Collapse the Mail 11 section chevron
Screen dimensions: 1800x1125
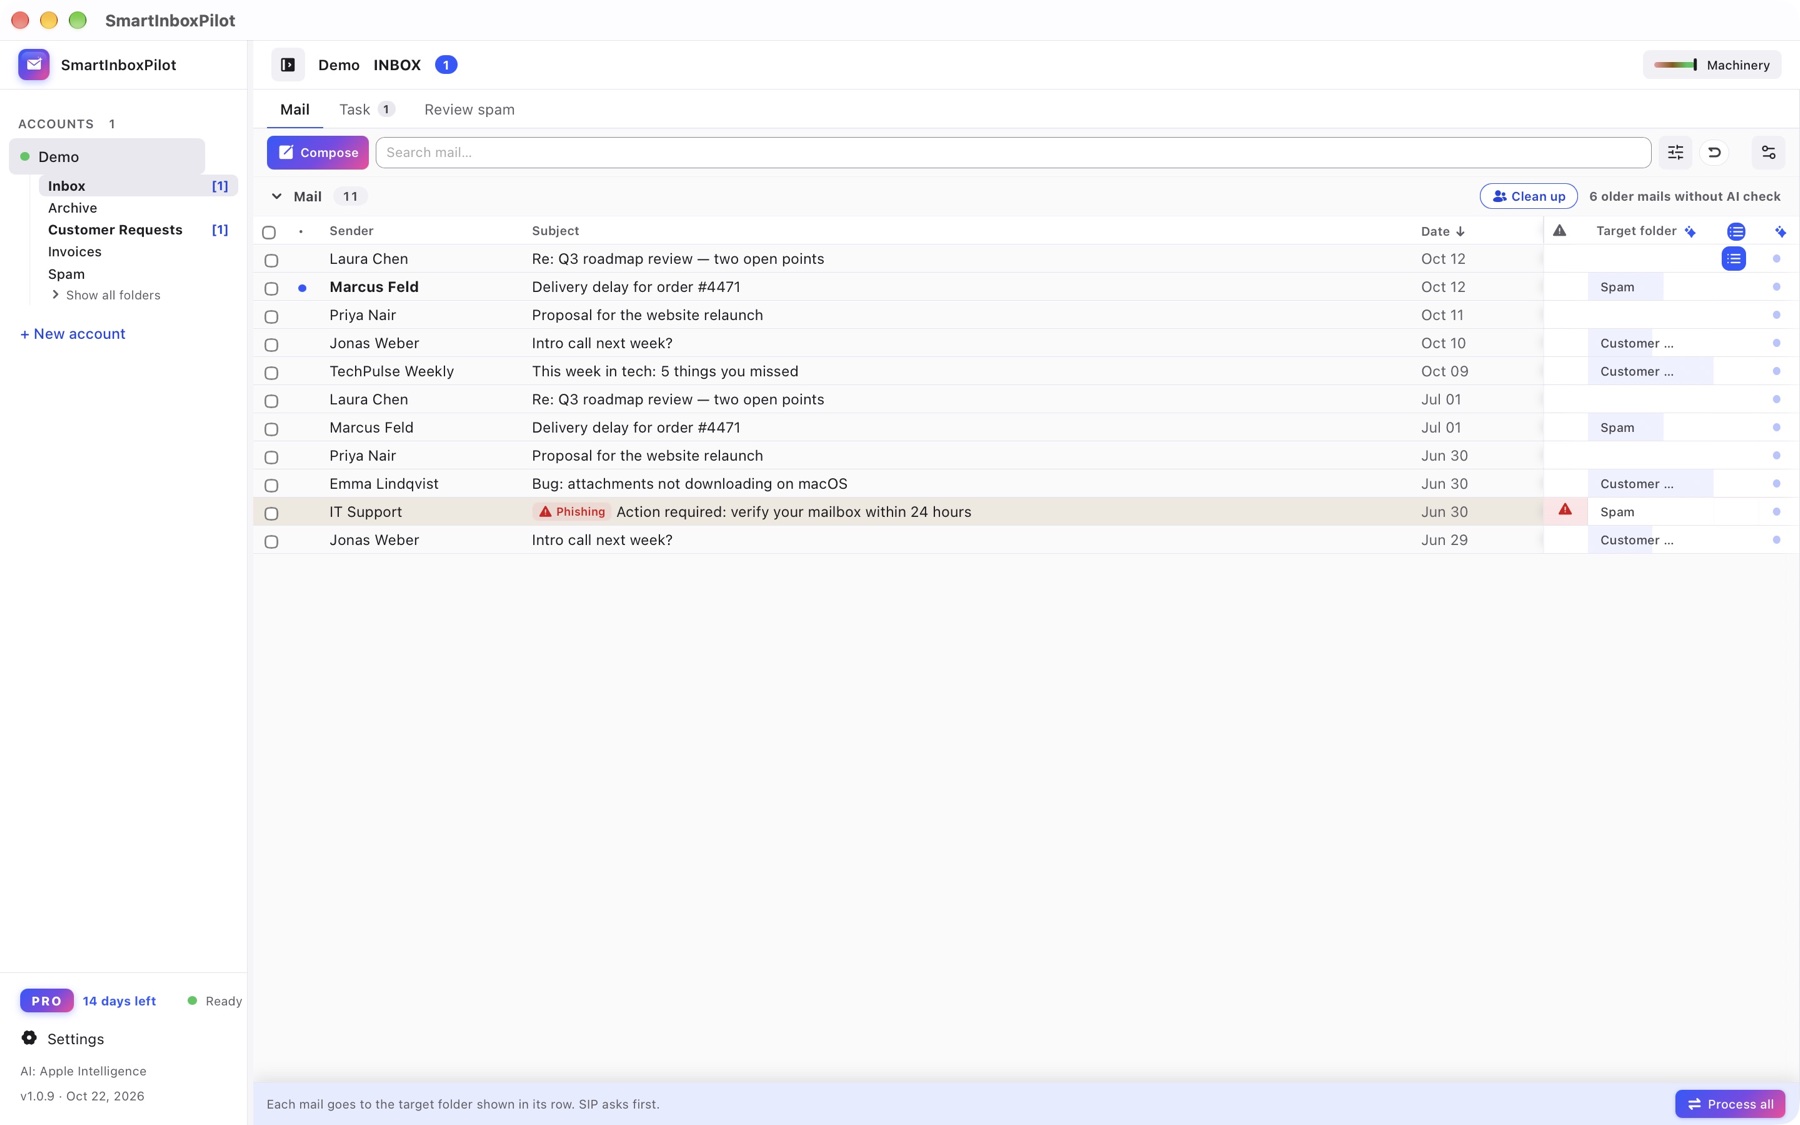(277, 197)
